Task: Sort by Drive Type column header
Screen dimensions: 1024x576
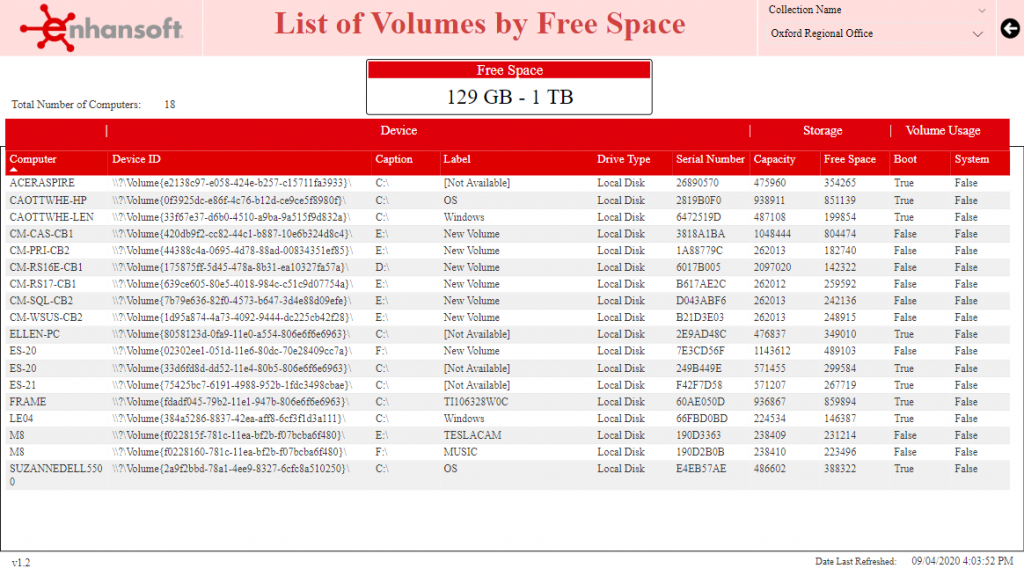Action: (623, 159)
